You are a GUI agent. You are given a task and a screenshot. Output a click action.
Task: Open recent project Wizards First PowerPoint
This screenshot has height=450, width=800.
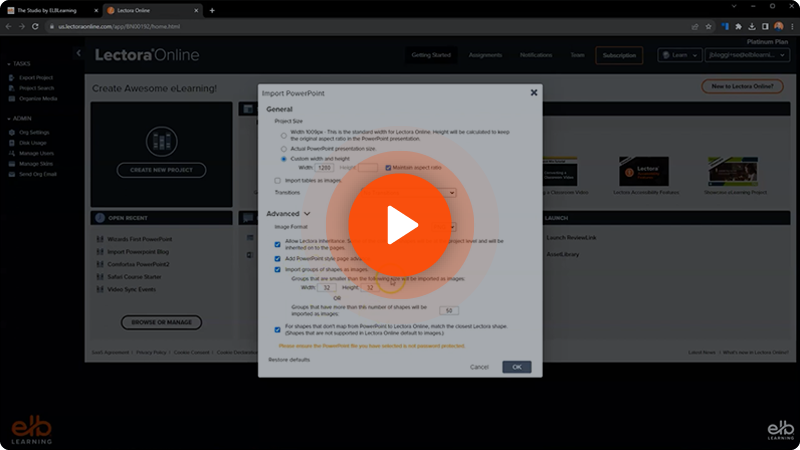pos(139,239)
